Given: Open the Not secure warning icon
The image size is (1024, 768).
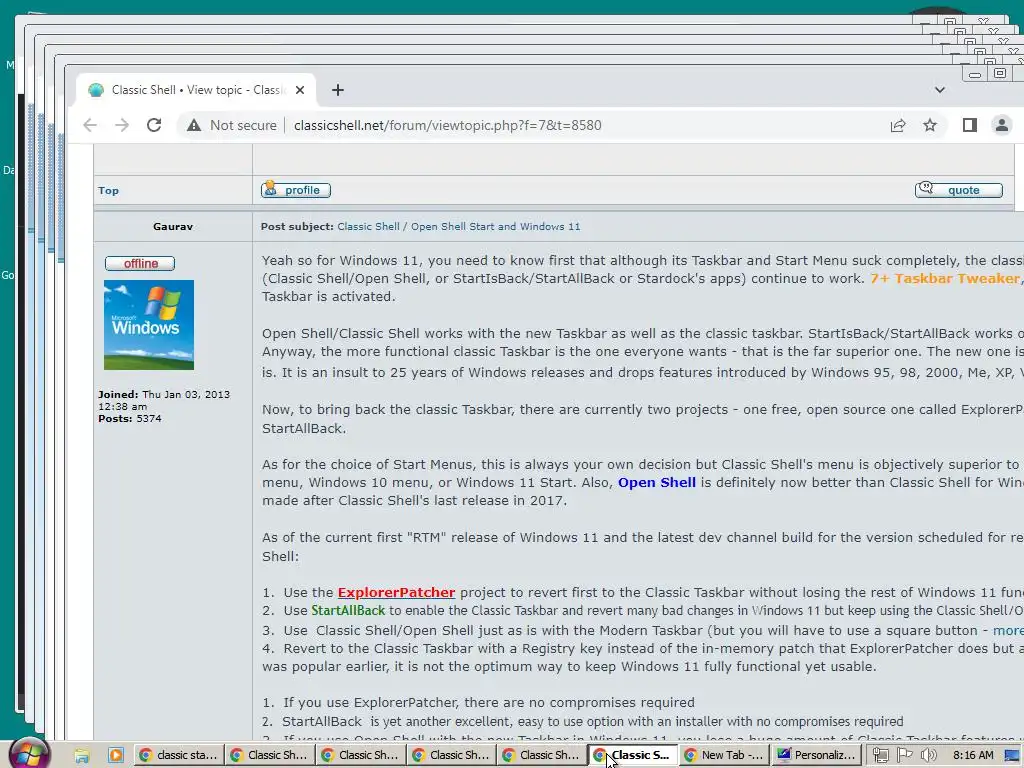Looking at the screenshot, I should [x=194, y=125].
